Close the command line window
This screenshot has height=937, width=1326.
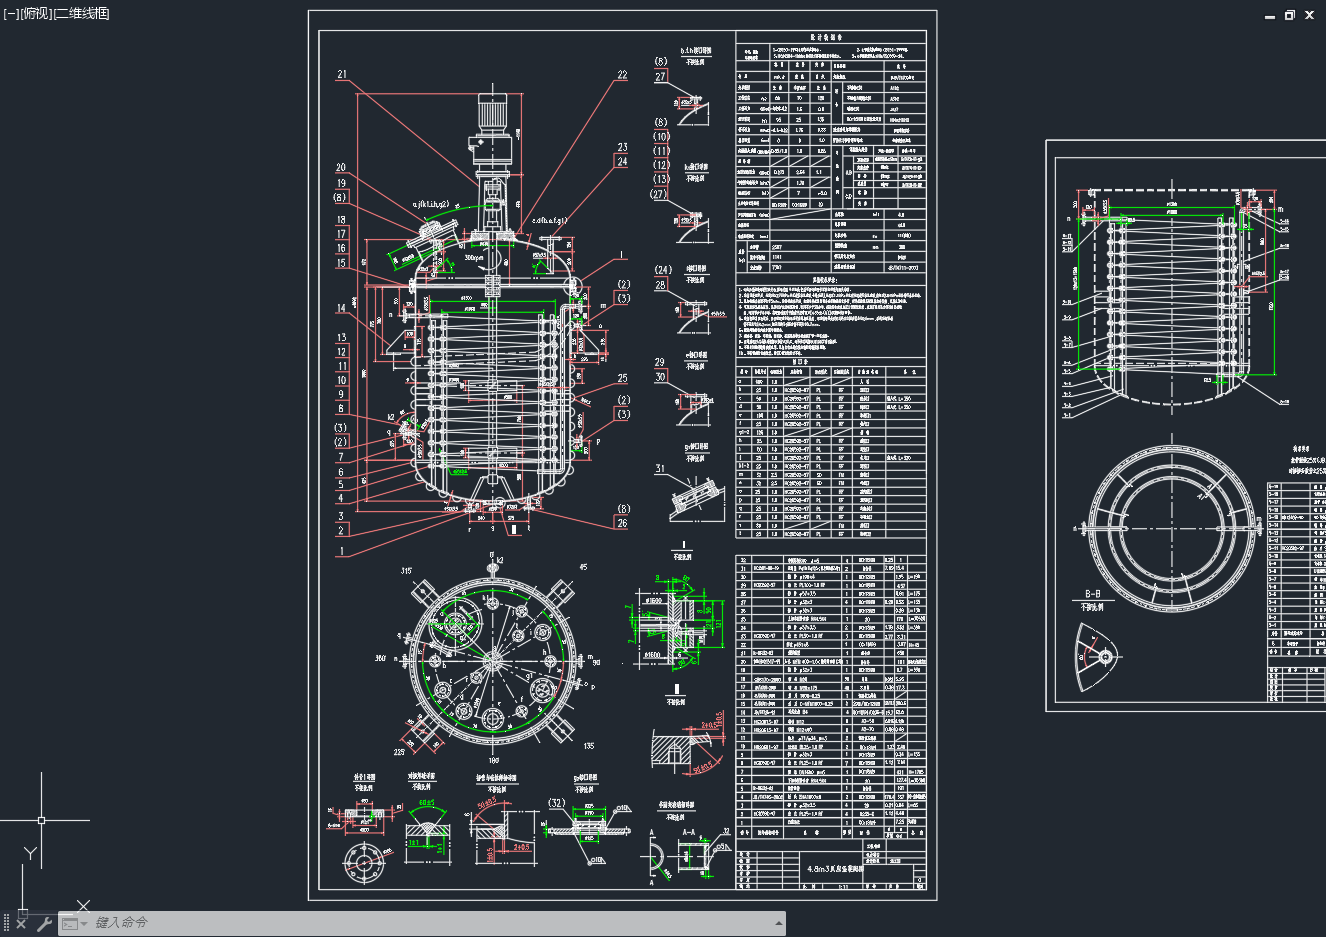[x=21, y=923]
